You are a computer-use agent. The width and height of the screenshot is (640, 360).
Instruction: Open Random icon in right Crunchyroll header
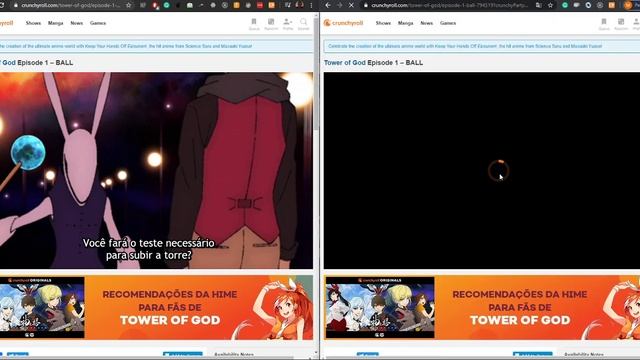tap(621, 24)
